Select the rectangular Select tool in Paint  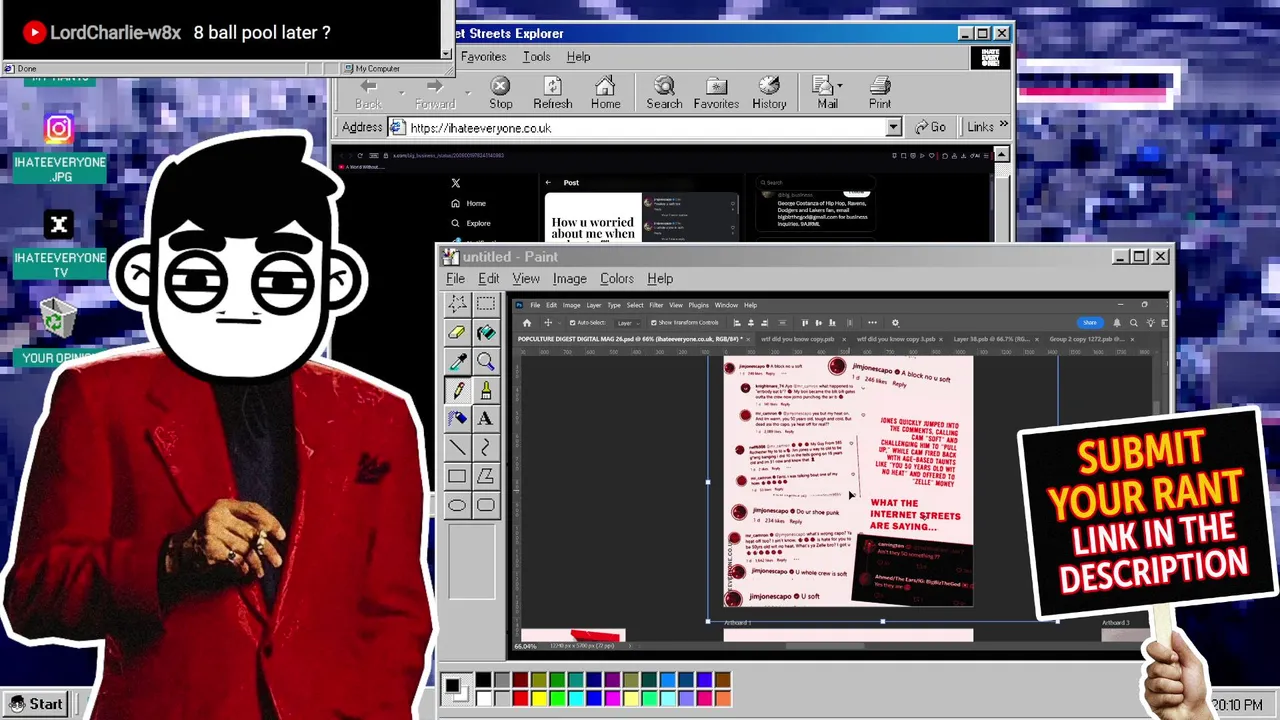[486, 303]
